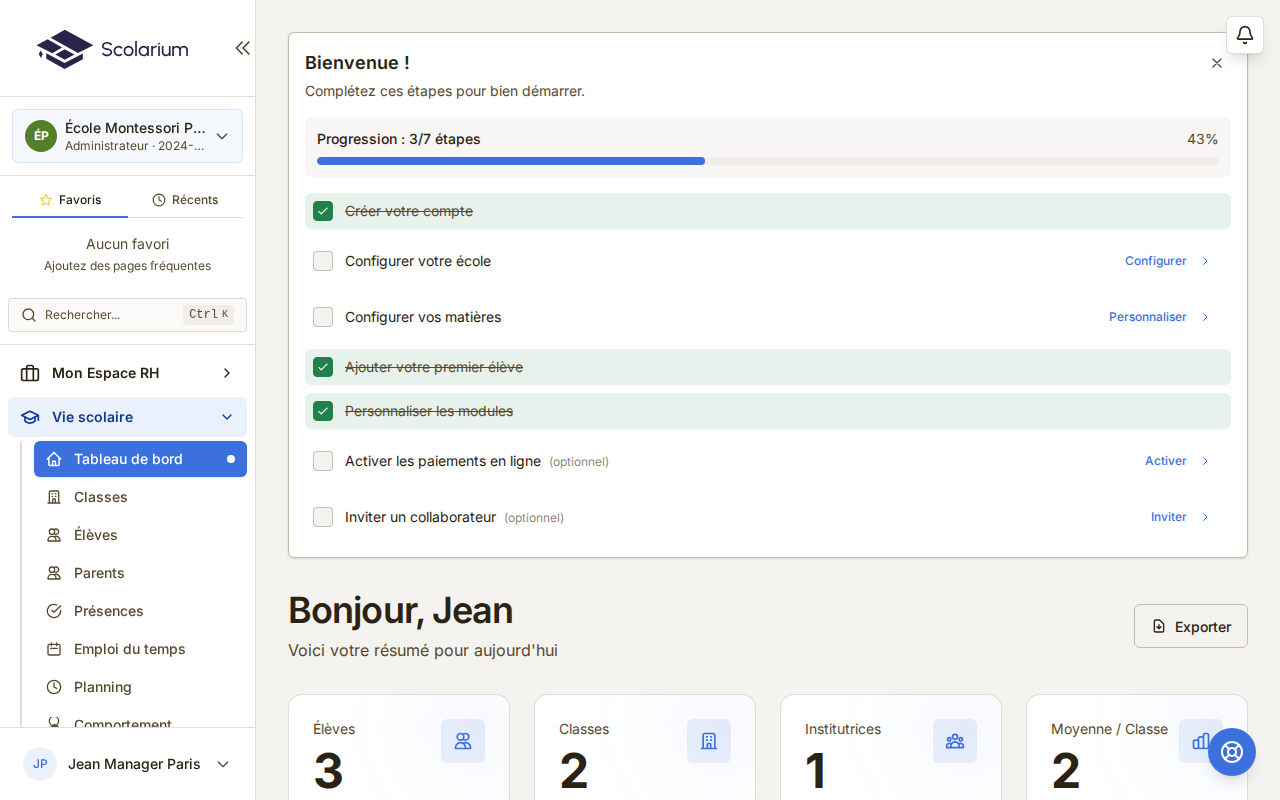1280x800 pixels.
Task: Select the Favoris tab
Action: [x=70, y=200]
